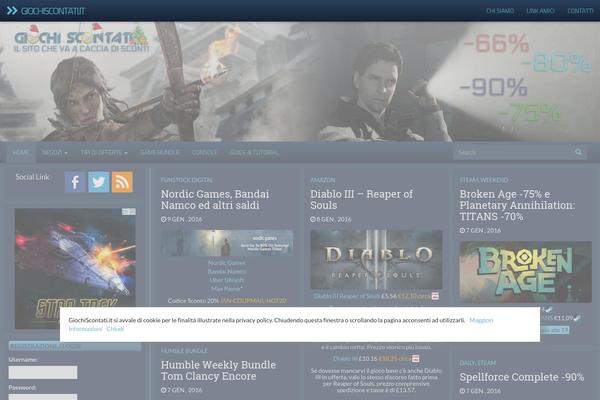Click the HUMBLE BUNDLE category link
The height and width of the screenshot is (400, 600).
pyautogui.click(x=184, y=351)
